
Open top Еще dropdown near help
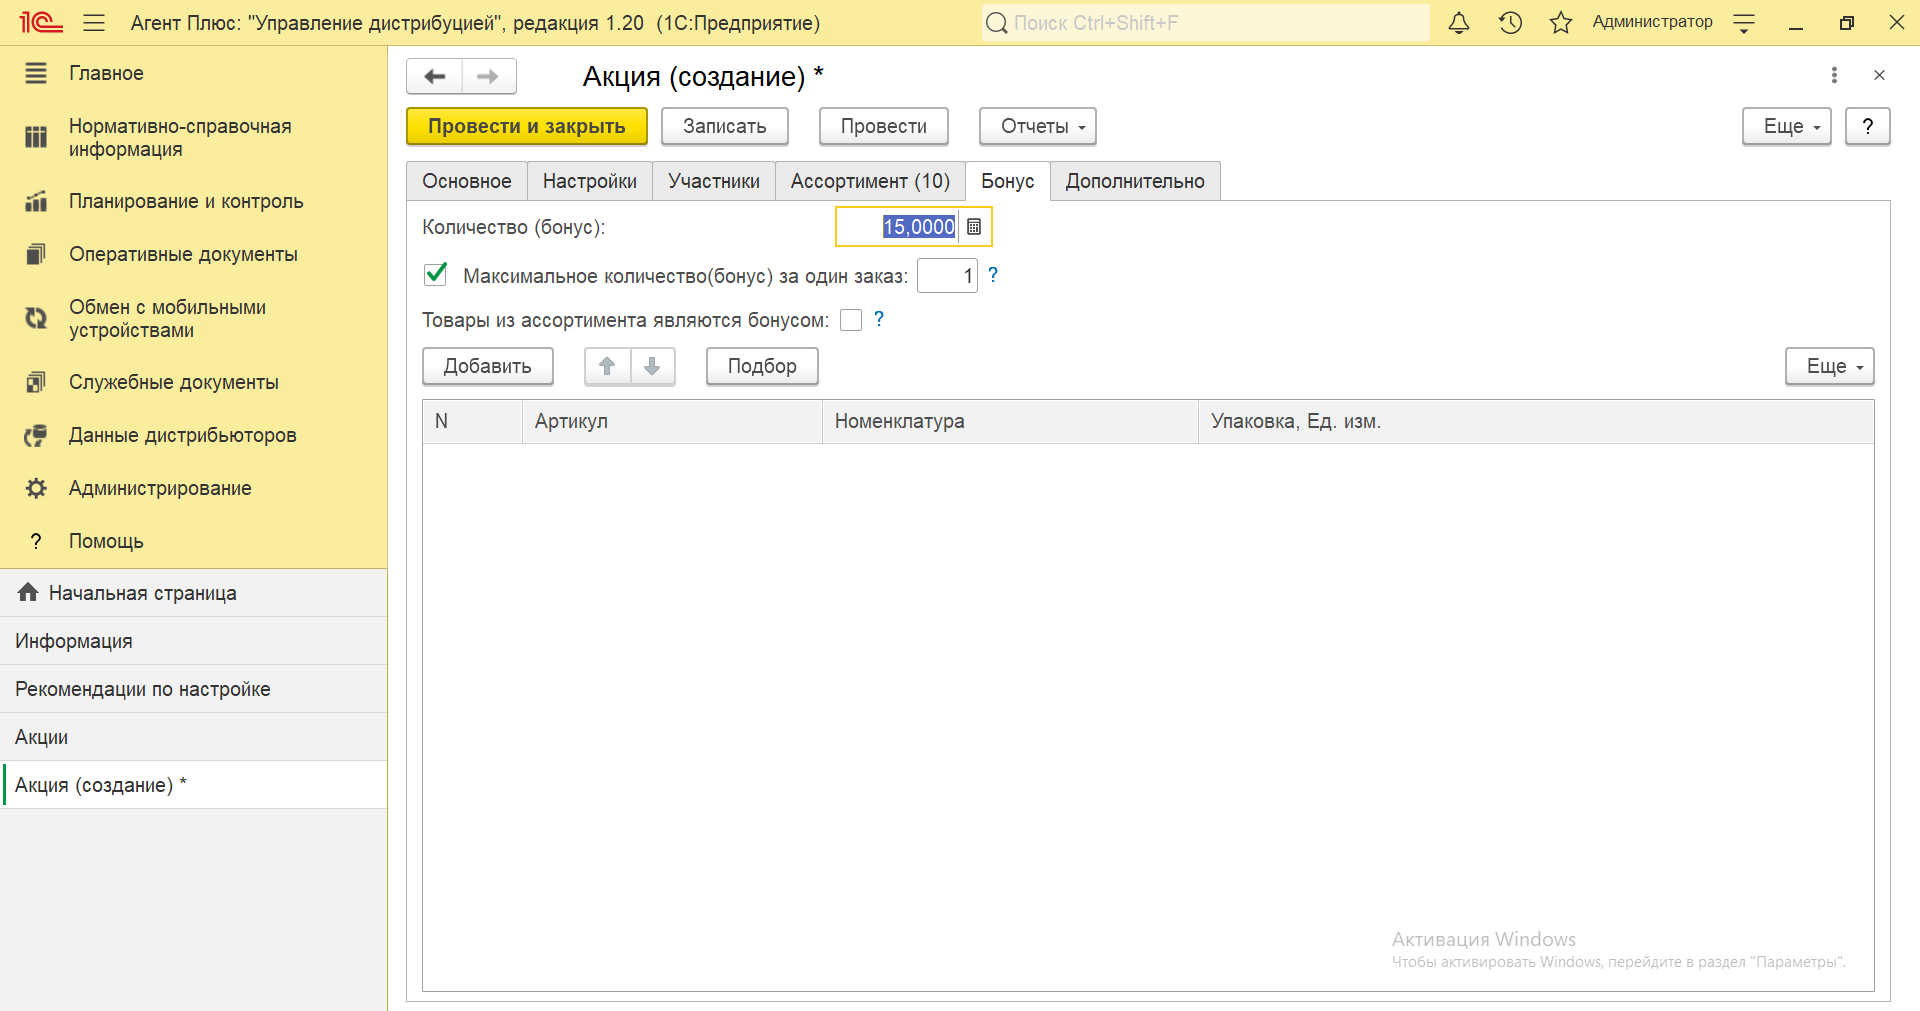[1787, 126]
